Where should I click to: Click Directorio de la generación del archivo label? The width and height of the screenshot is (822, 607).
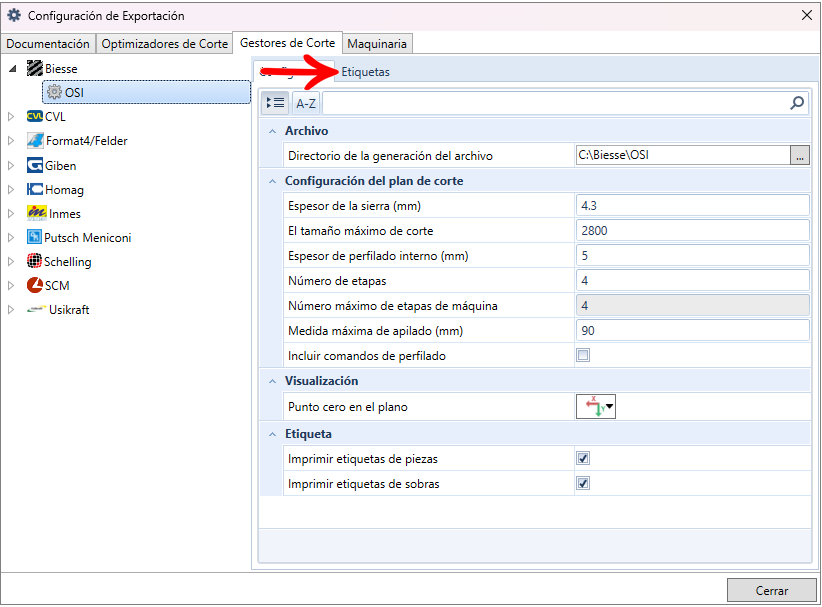click(x=391, y=156)
